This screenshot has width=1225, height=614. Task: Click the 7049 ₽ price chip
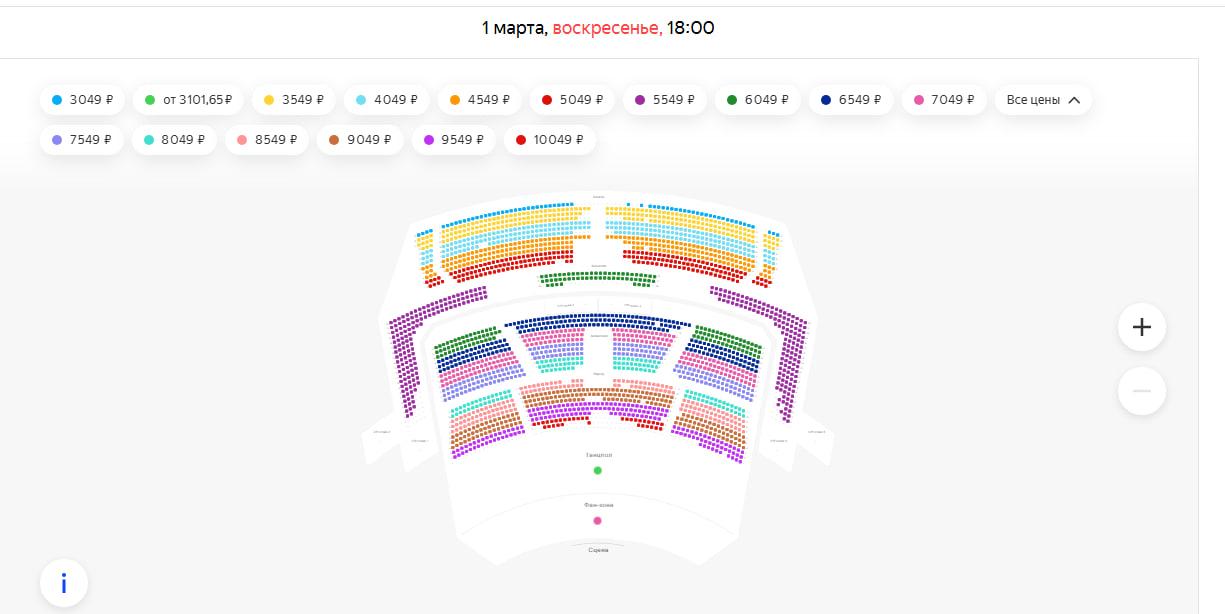pos(943,100)
